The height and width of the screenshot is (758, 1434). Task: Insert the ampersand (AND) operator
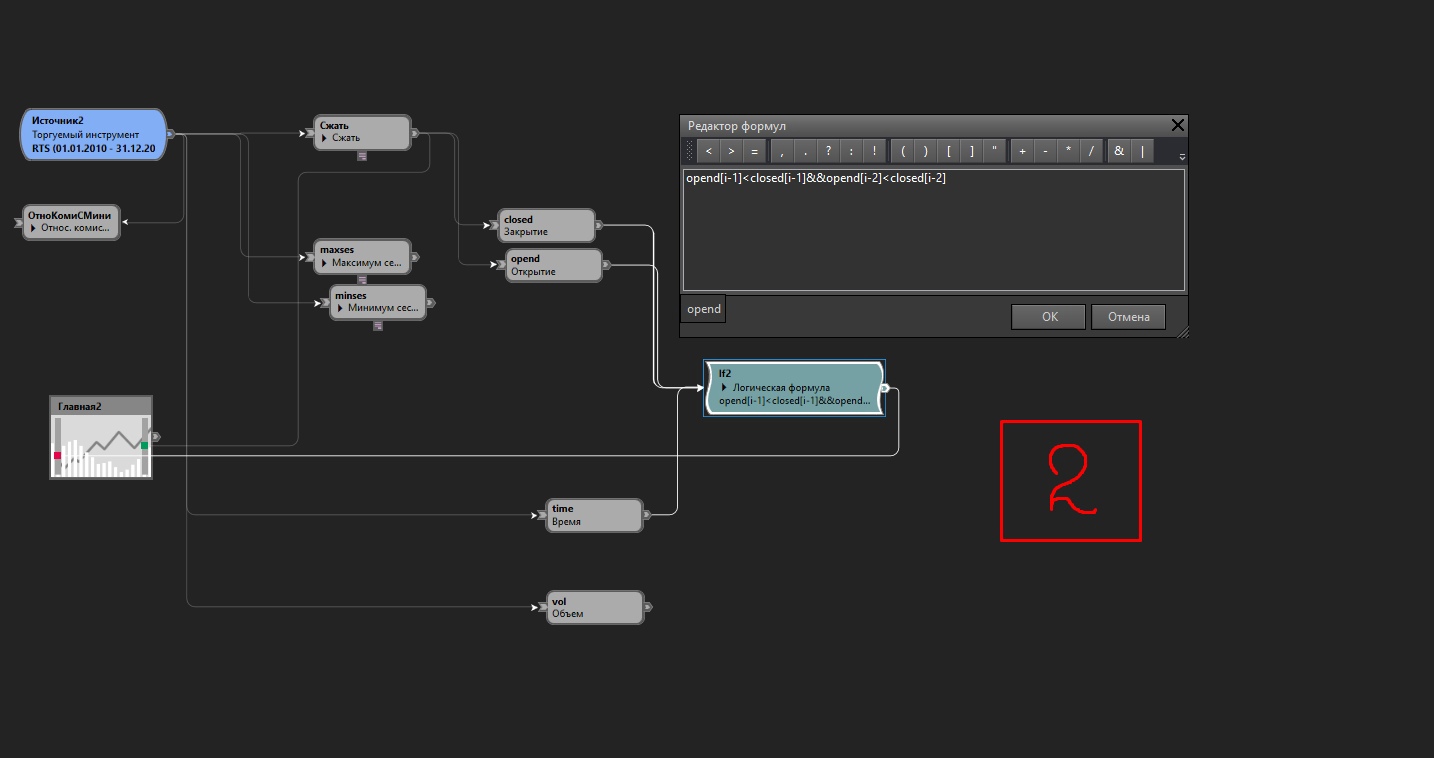coord(1119,151)
